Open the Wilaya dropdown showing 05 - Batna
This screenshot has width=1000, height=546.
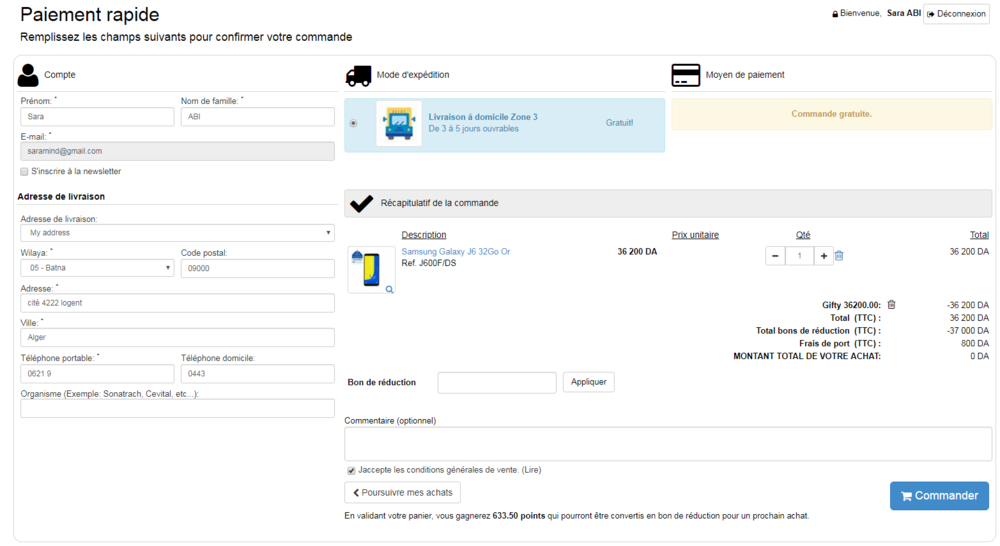point(97,268)
